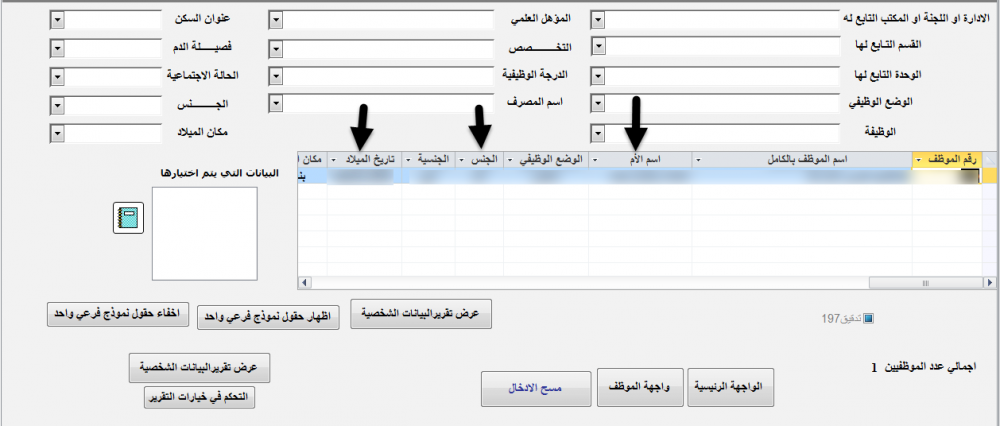Click اخفاء حقول نموذج فرعي واحد button
The width and height of the screenshot is (1000, 426).
[118, 314]
